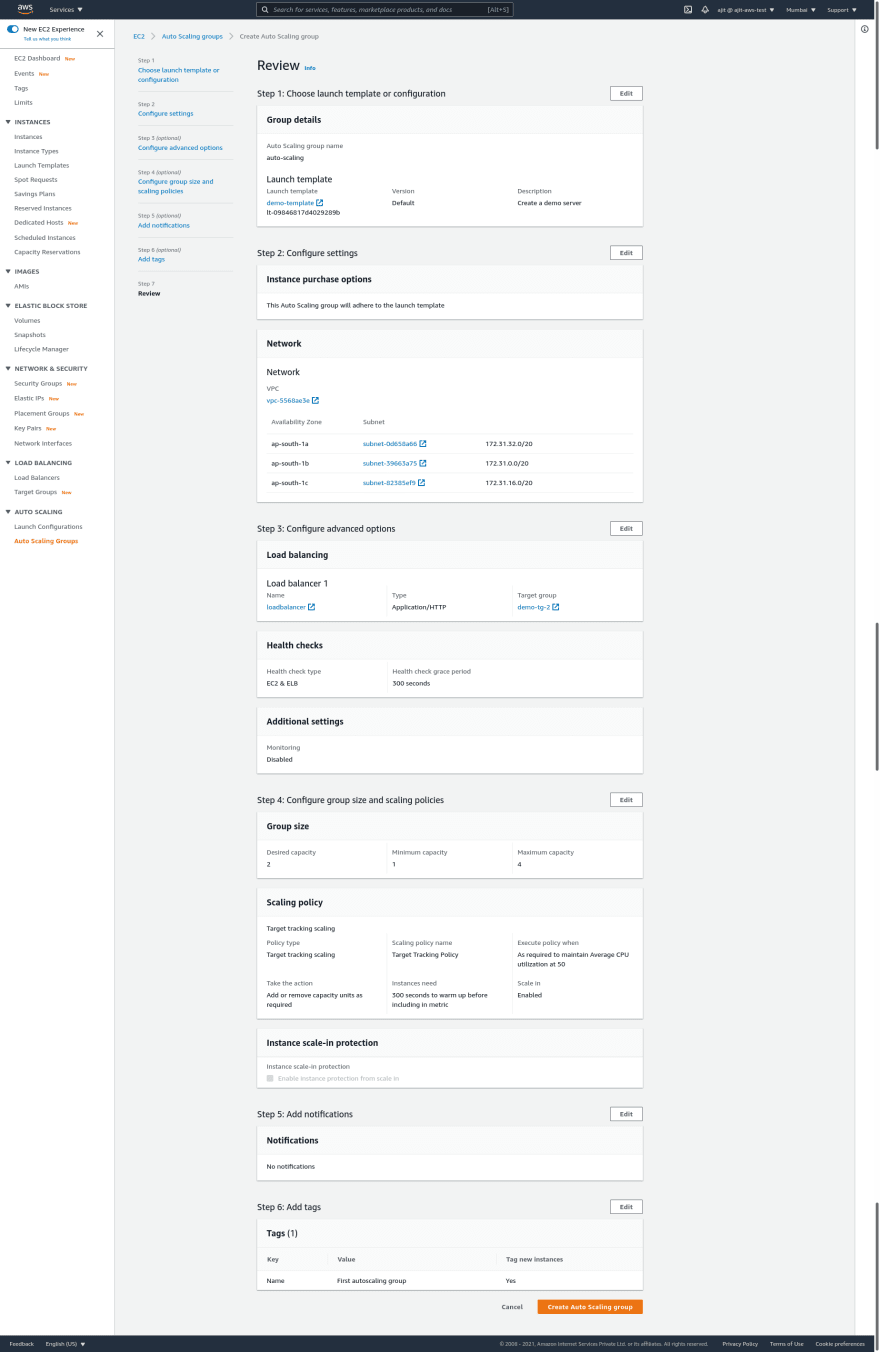Open external link icon beside demo-template

click(x=320, y=203)
